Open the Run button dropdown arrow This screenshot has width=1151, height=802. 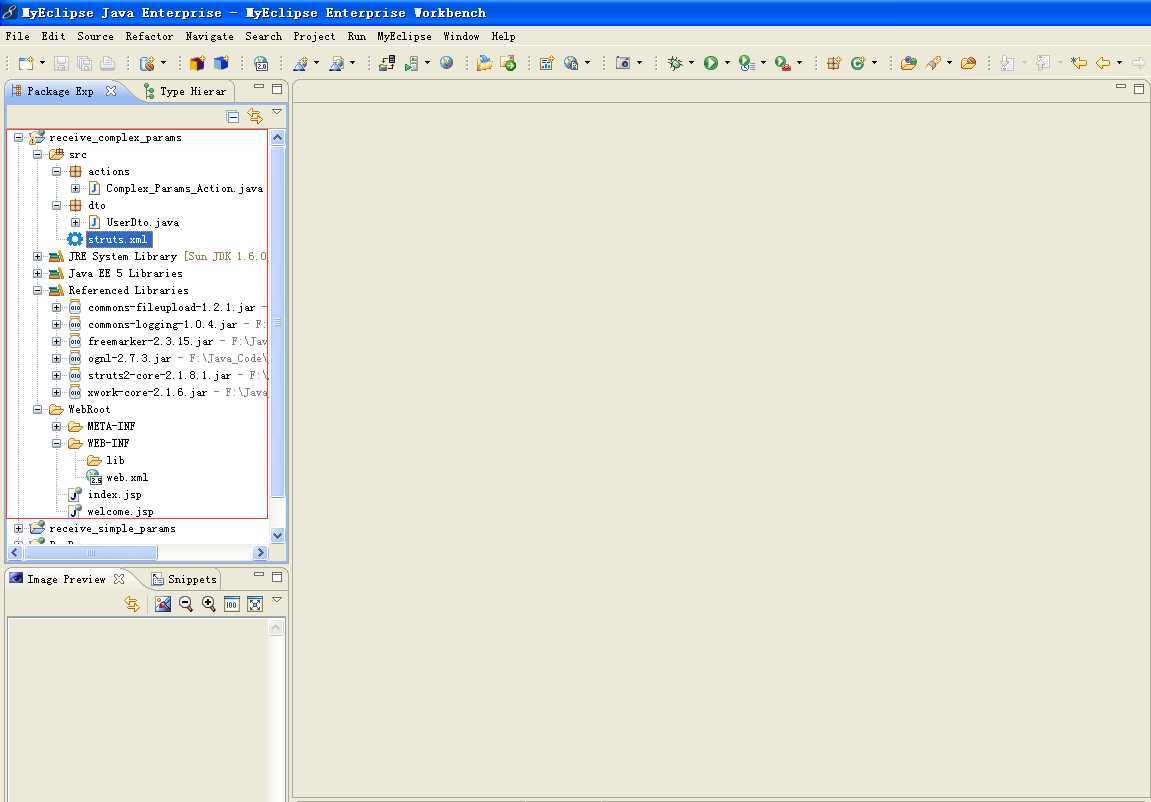(x=727, y=63)
